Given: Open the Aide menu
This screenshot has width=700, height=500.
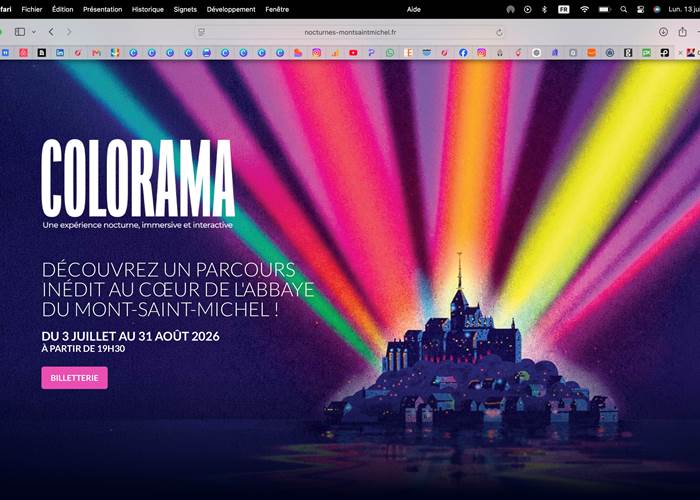Looking at the screenshot, I should pos(413,9).
